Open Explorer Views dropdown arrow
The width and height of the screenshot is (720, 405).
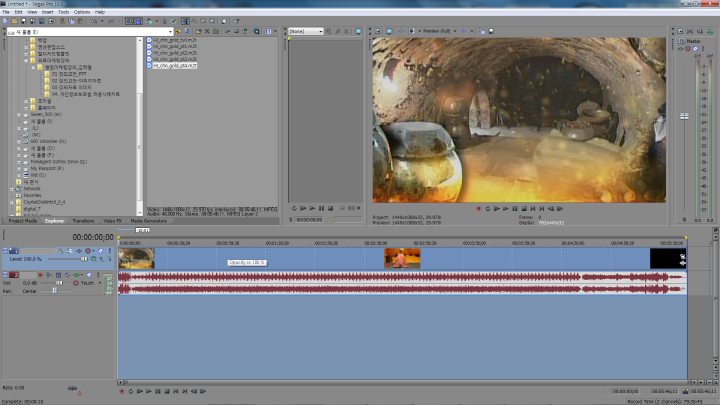(x=276, y=31)
